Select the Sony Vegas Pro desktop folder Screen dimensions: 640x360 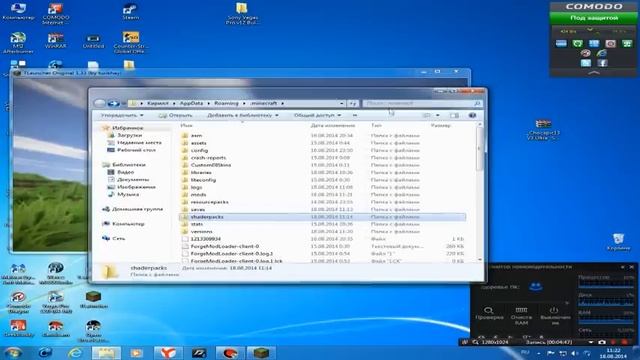pyautogui.click(x=242, y=13)
